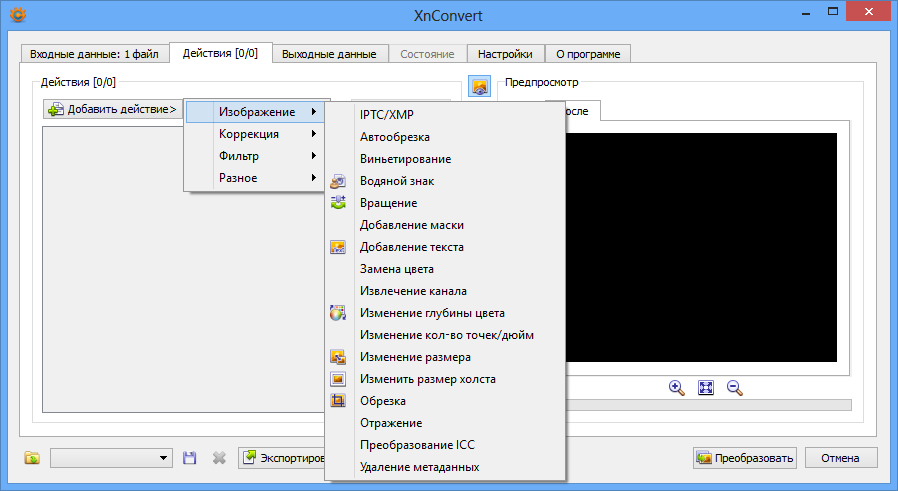Expand the Изображение submenu
Screen dimensions: 898x491
click(254, 112)
